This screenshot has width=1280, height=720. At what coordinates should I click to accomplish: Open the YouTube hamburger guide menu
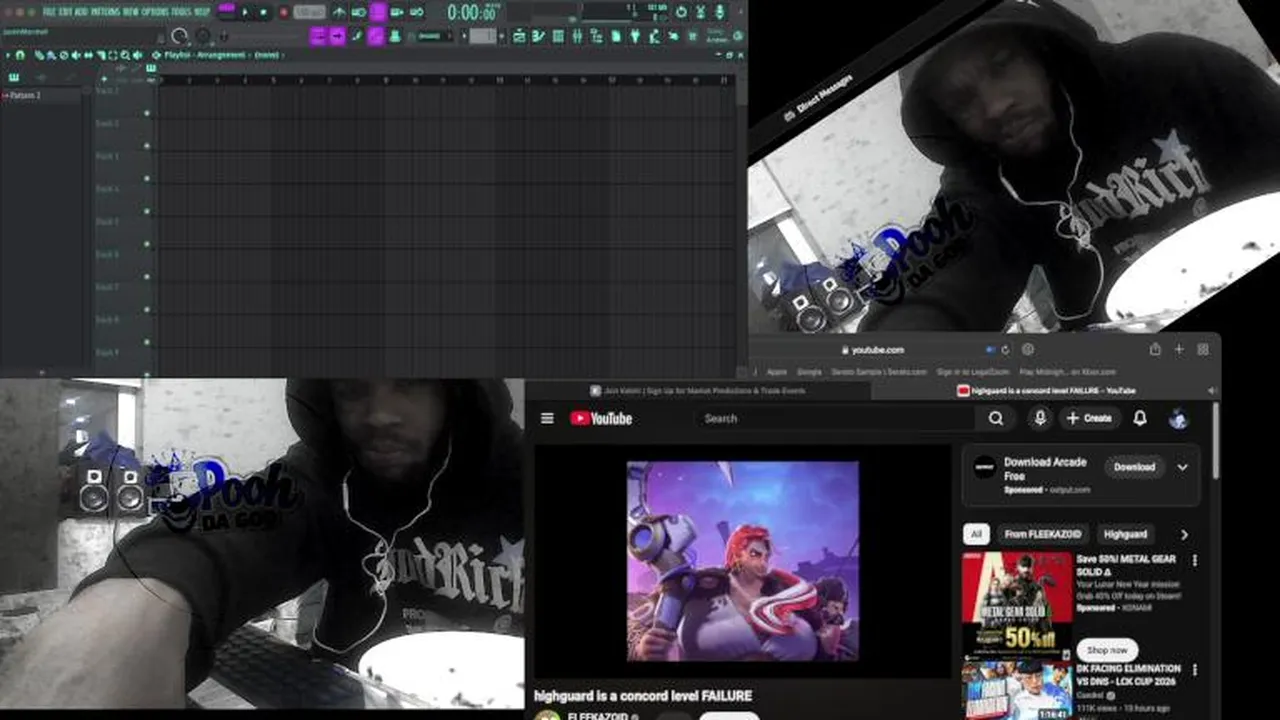tap(547, 418)
